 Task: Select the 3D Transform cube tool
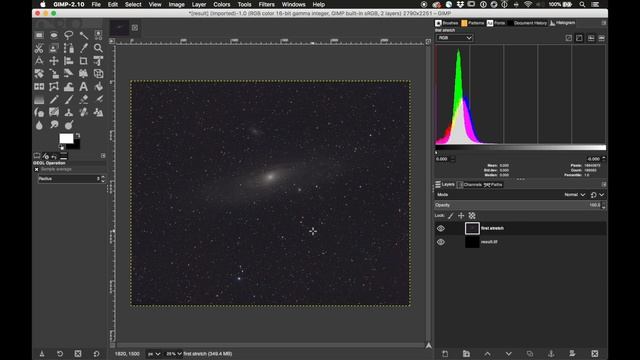98,74
